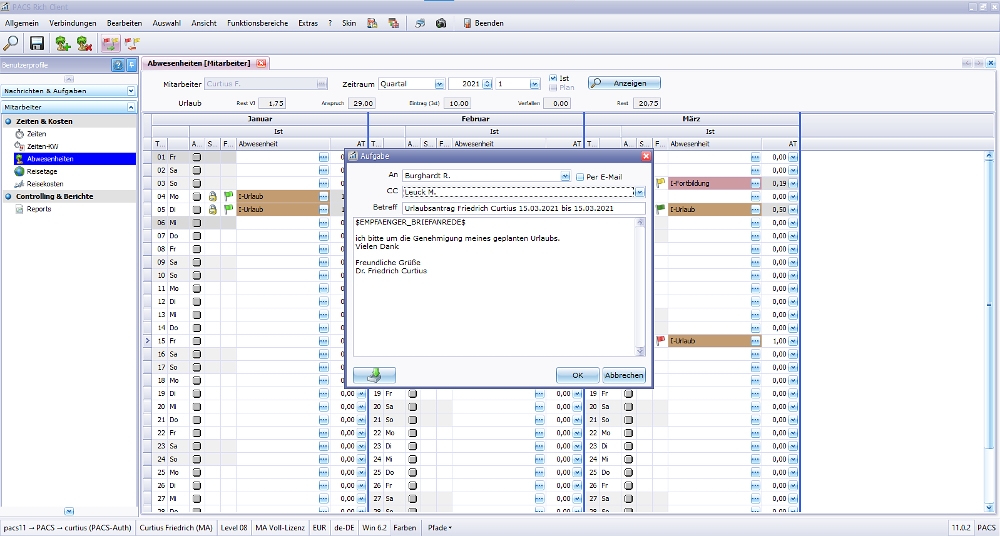
Task: Click the yellow flag next to I-Fortbildung
Action: coord(660,183)
